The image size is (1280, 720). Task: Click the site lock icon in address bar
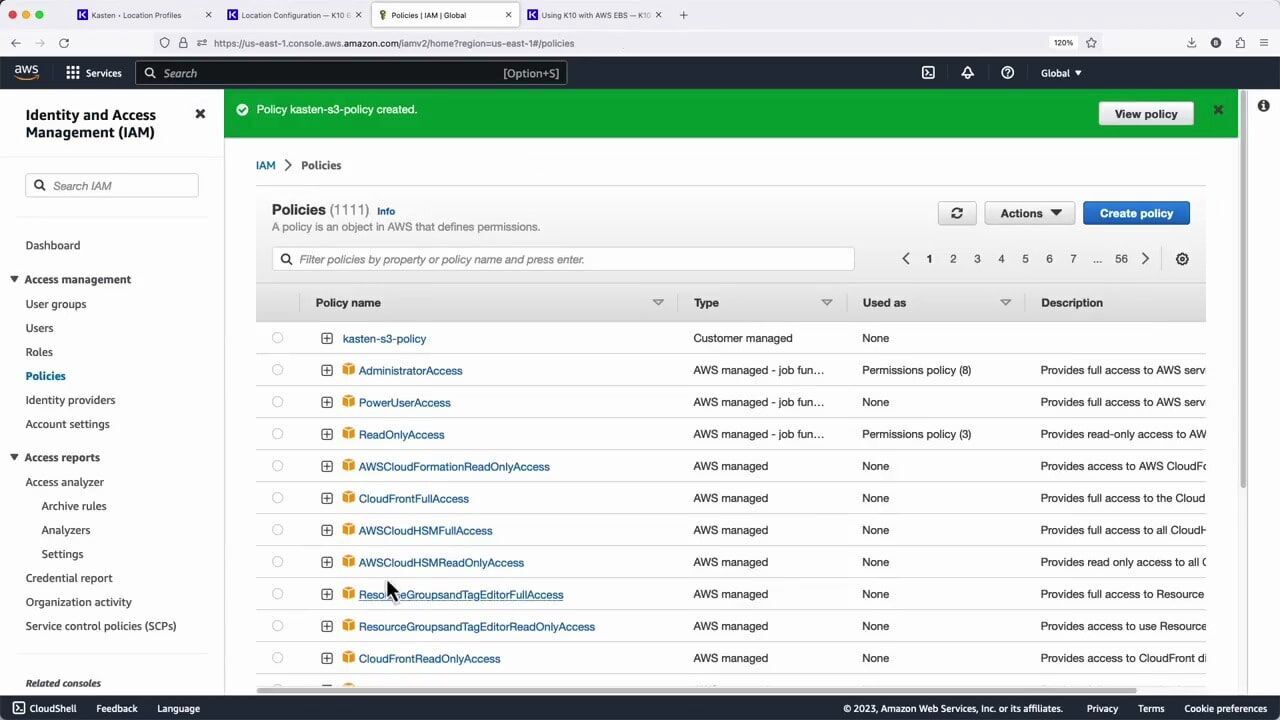(x=183, y=43)
